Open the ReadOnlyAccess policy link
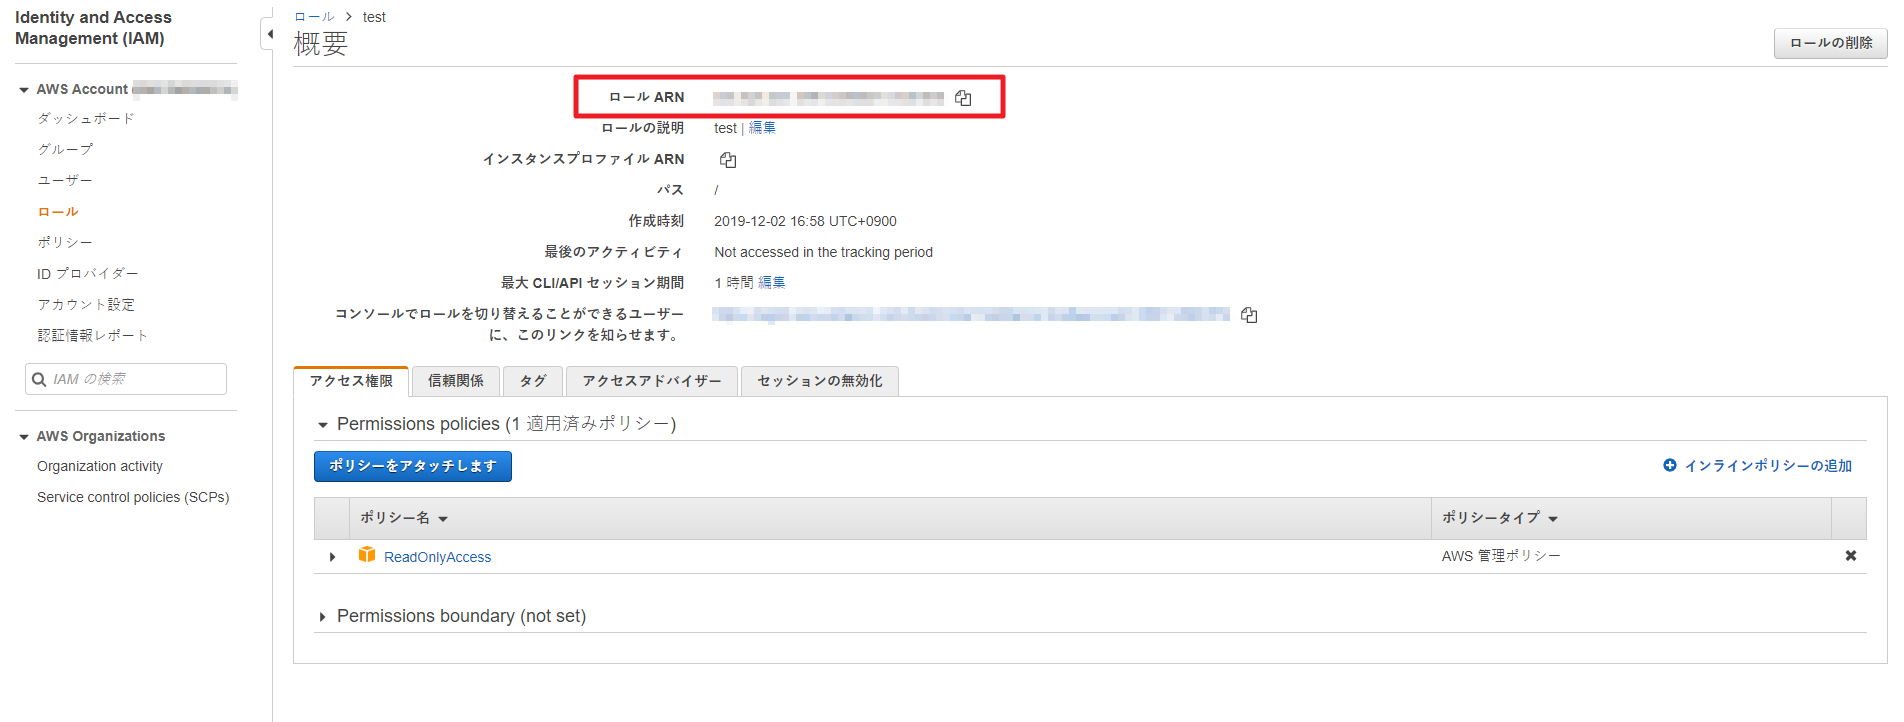The image size is (1904, 722). coord(437,557)
